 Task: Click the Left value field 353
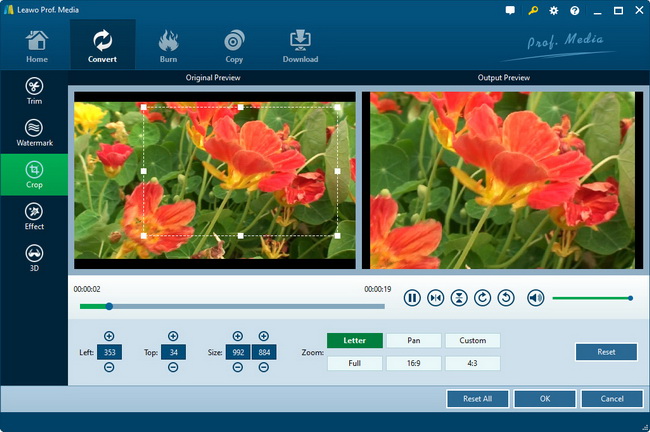109,352
